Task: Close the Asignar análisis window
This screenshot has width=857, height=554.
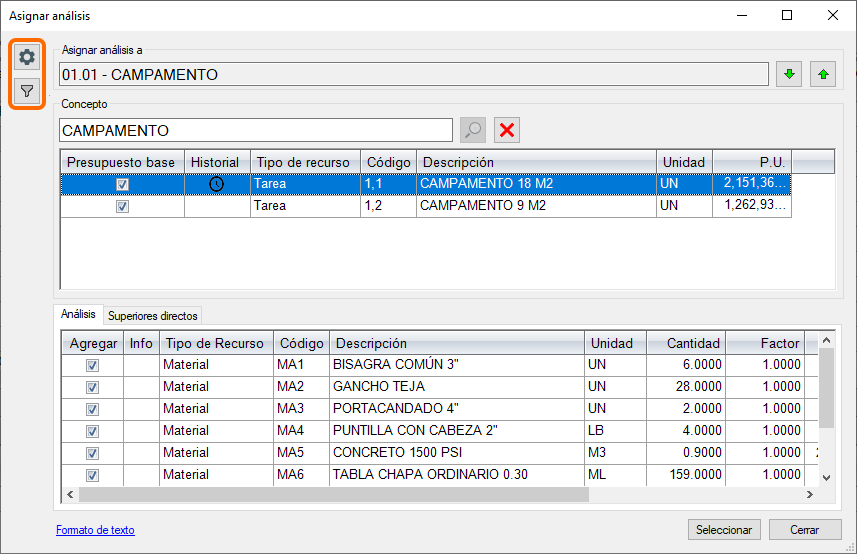Action: coord(832,15)
